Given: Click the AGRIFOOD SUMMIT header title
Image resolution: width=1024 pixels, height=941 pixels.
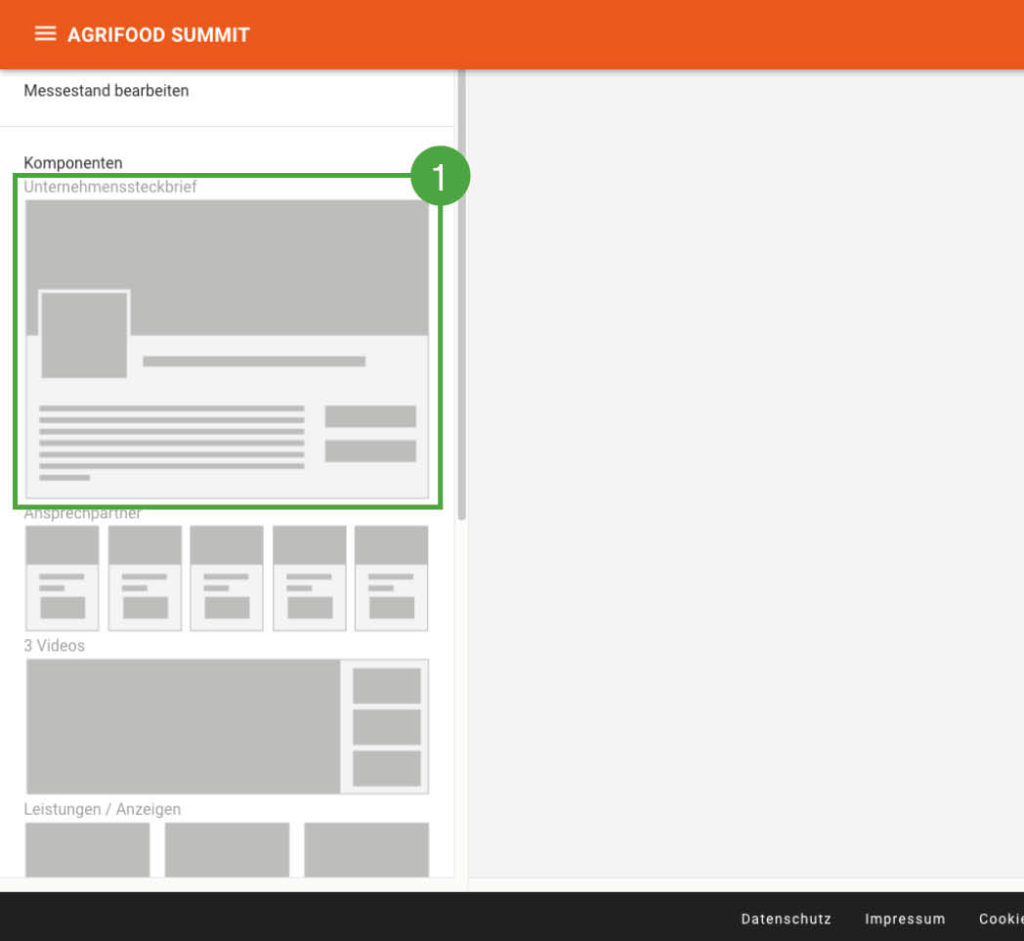Looking at the screenshot, I should coord(158,35).
